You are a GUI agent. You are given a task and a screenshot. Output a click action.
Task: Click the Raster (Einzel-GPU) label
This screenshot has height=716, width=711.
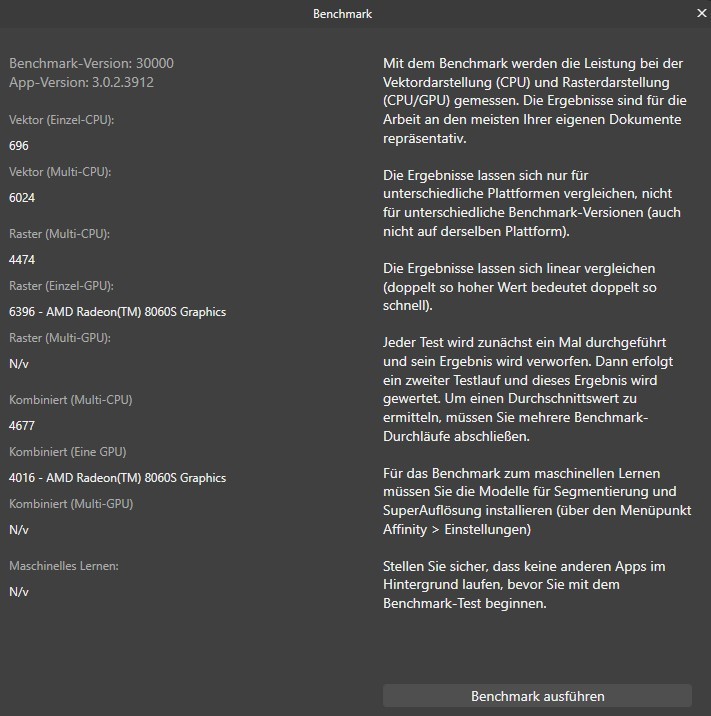61,286
